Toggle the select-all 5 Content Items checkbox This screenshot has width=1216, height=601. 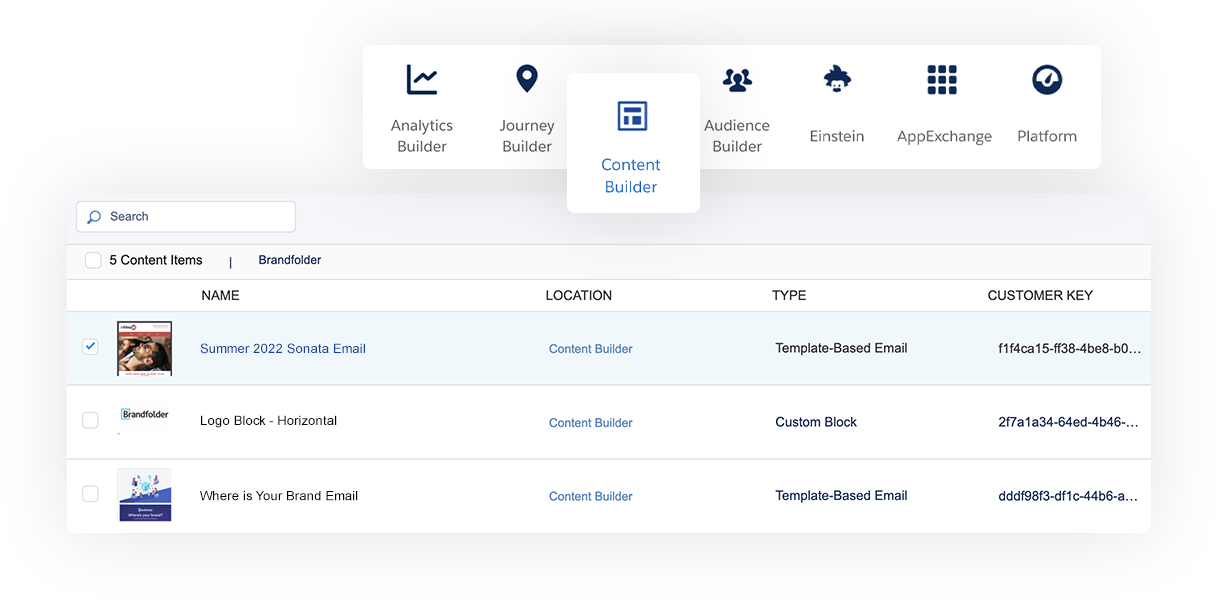(x=93, y=260)
